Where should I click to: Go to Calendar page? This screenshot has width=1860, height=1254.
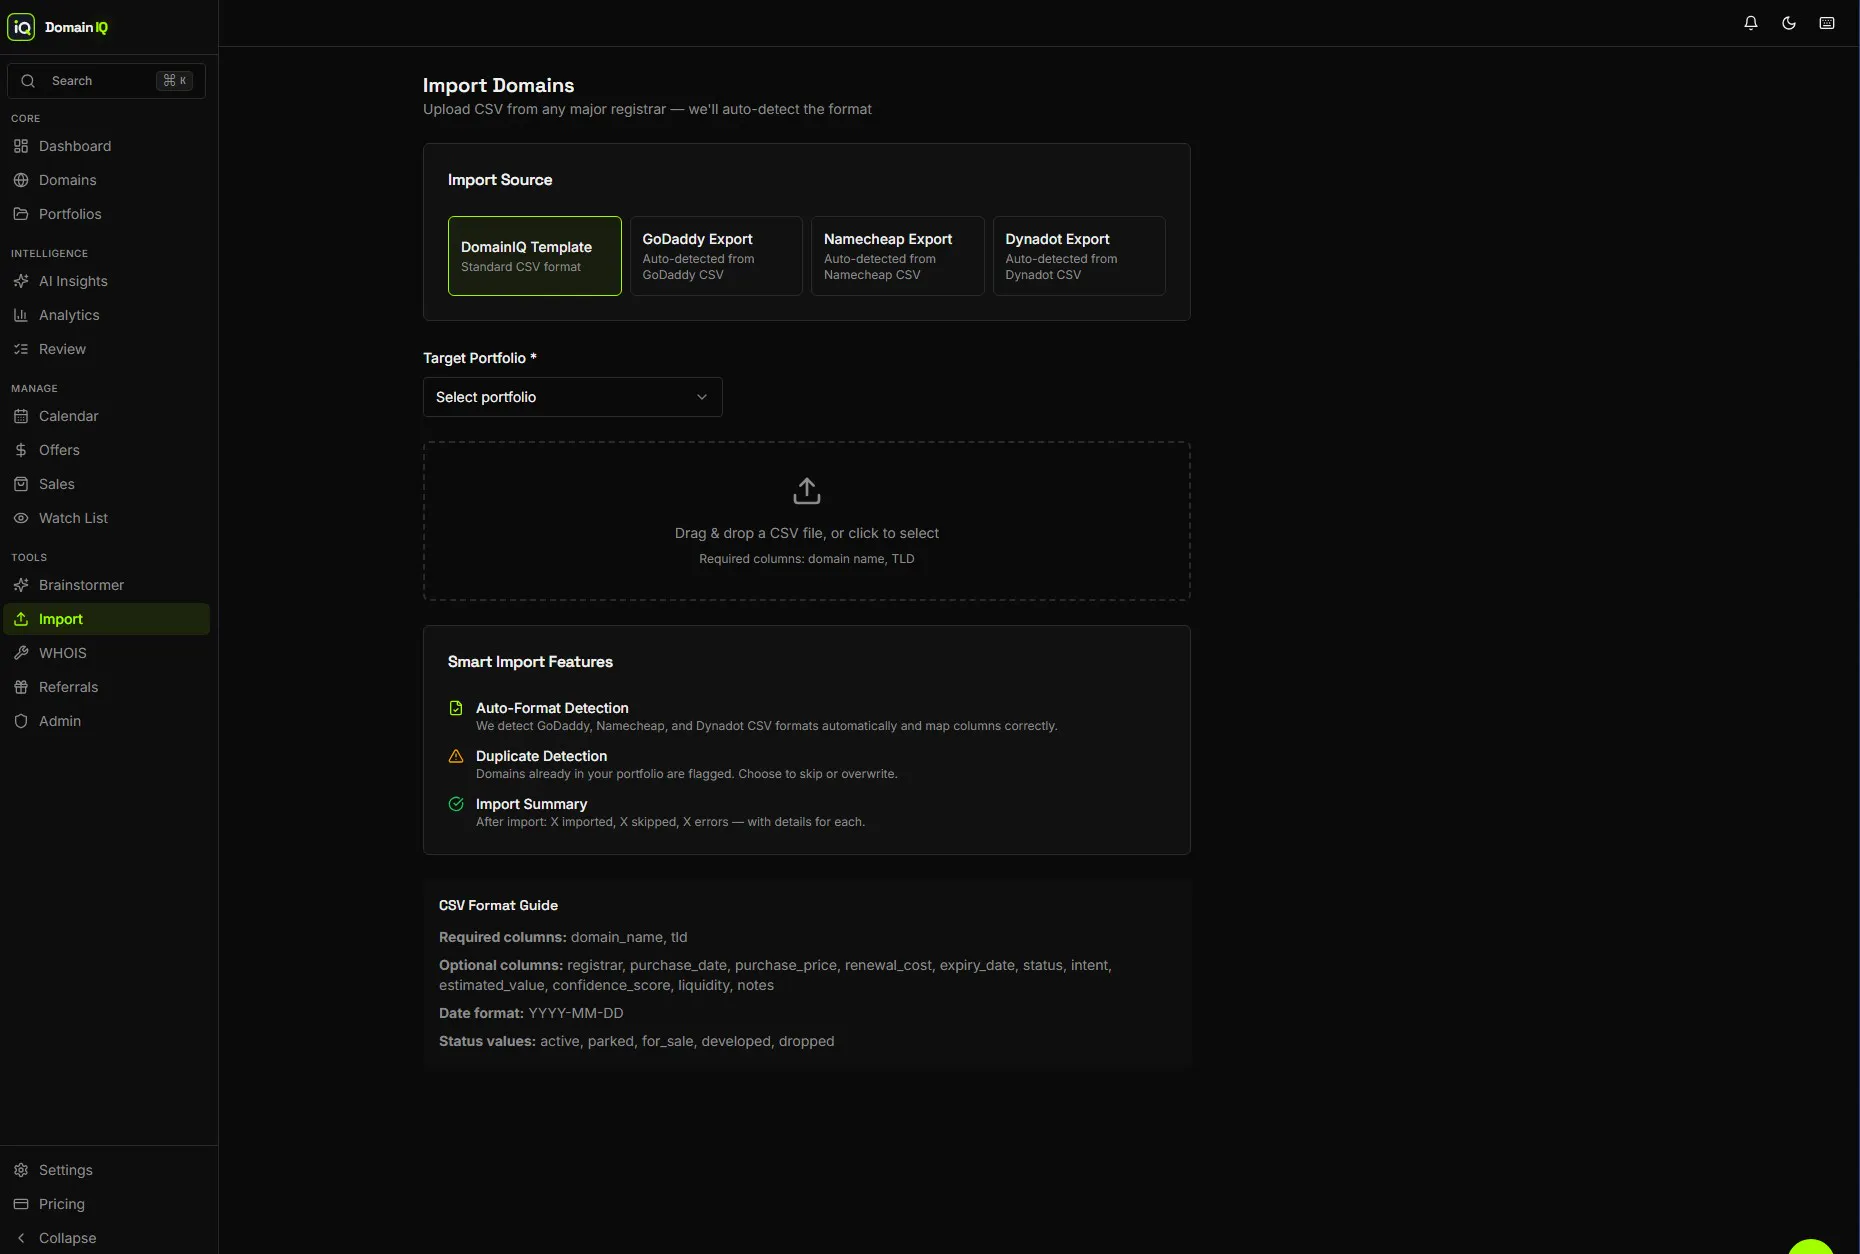(107, 416)
